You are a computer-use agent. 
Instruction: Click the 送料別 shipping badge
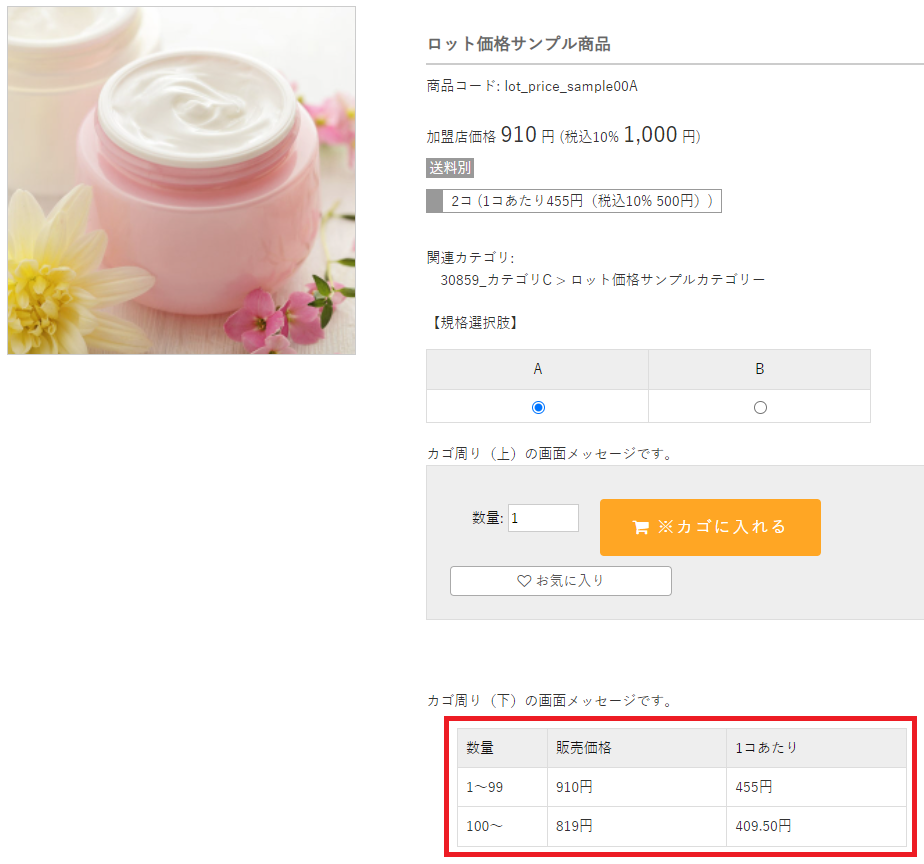click(450, 168)
